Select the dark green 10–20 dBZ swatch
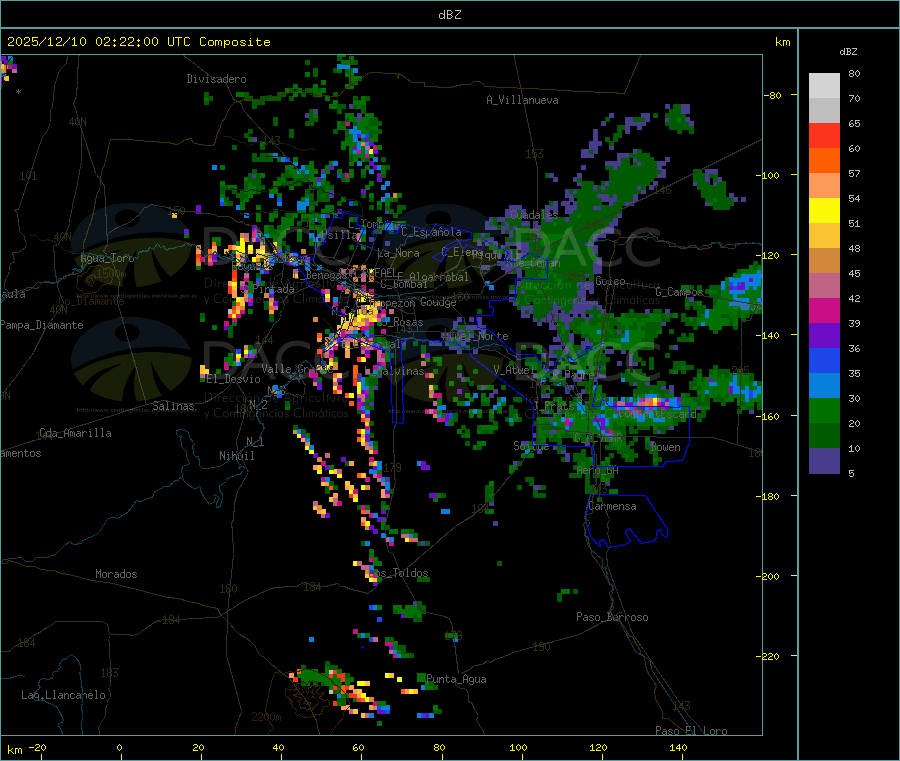The image size is (900, 761). click(824, 436)
